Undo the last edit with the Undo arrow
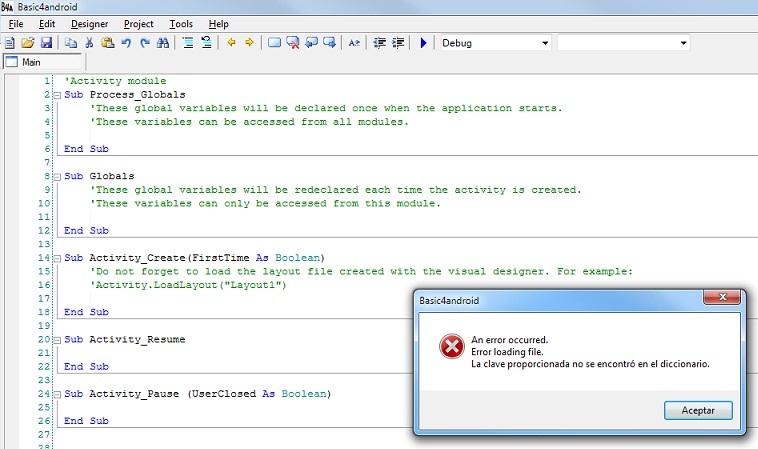The image size is (758, 449). (x=126, y=43)
